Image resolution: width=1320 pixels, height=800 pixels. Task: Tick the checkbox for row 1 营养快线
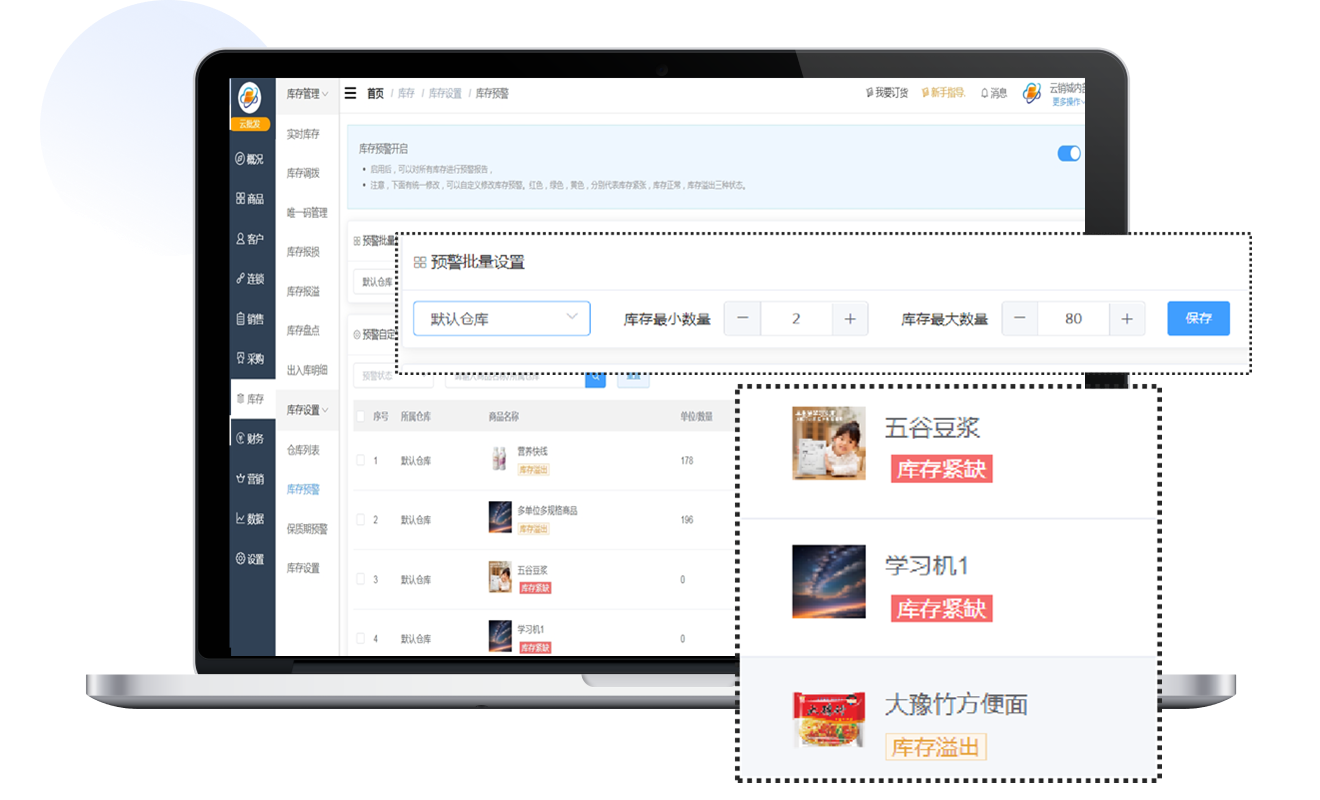tap(360, 460)
